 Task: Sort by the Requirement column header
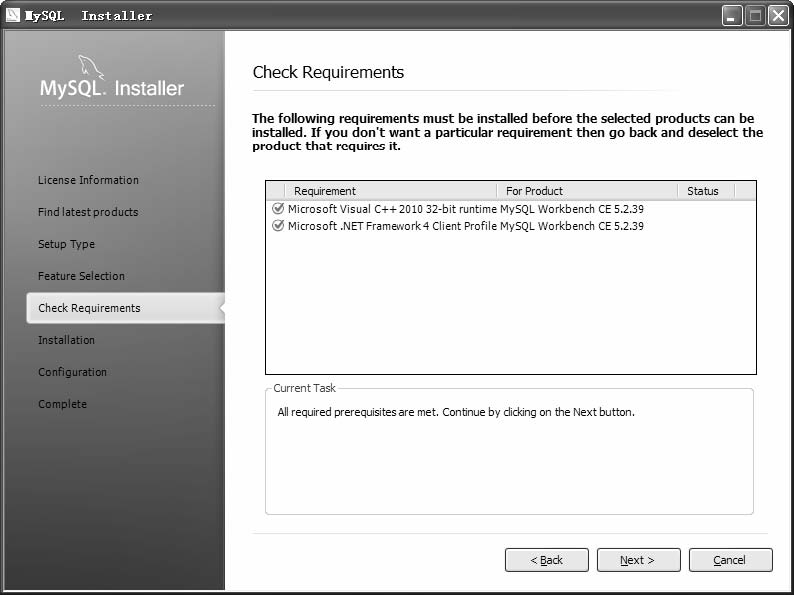coord(390,191)
